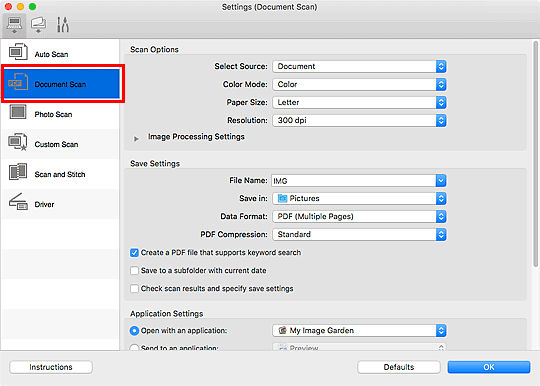Click the Scan and Stitch icon

click(x=18, y=172)
